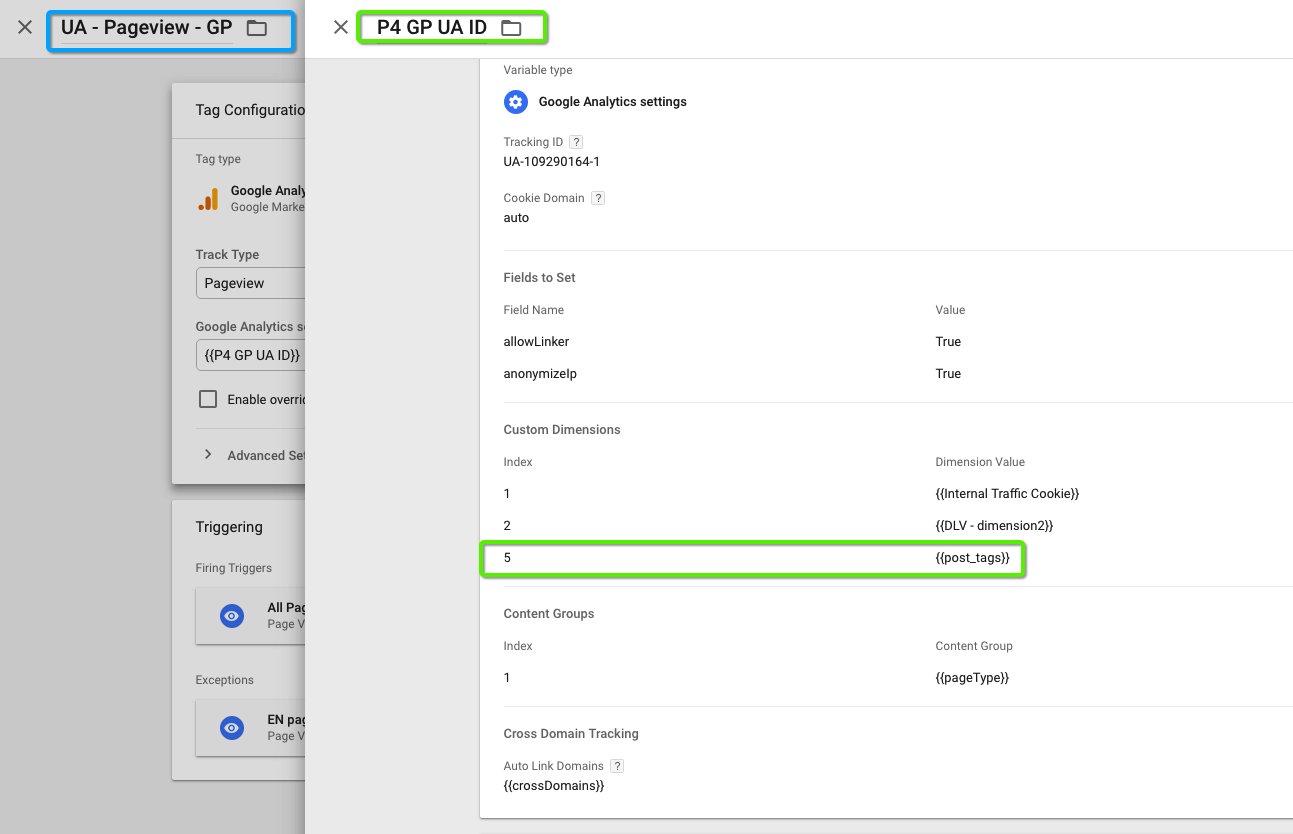Open folder icon next to UA - Pageview - GP
Screen dimensions: 1293x834
[257, 28]
